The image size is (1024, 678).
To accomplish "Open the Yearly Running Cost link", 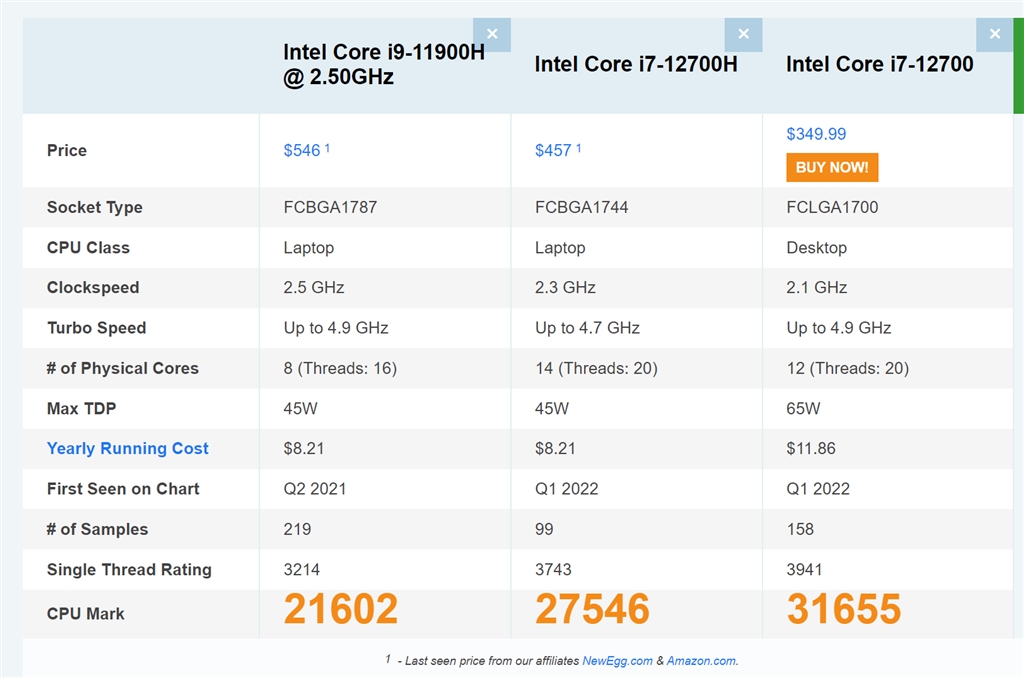I will pyautogui.click(x=128, y=448).
